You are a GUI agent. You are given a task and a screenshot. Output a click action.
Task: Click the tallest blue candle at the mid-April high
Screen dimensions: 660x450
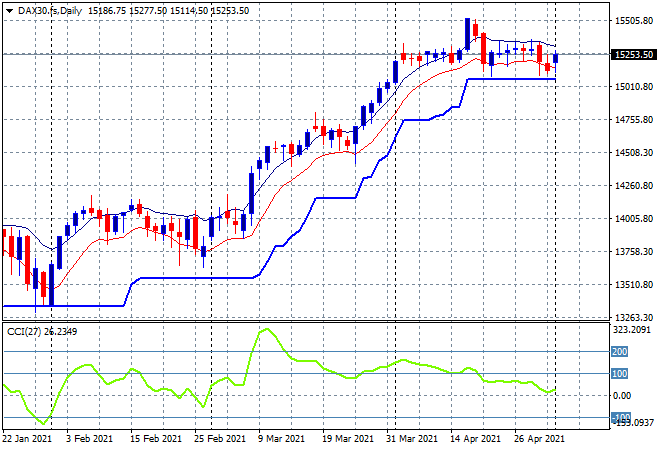coord(467,33)
